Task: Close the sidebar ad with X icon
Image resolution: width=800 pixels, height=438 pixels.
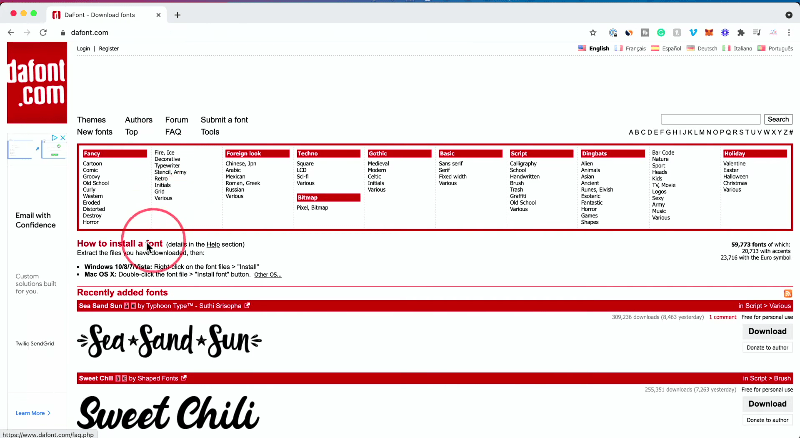Action: (63, 138)
